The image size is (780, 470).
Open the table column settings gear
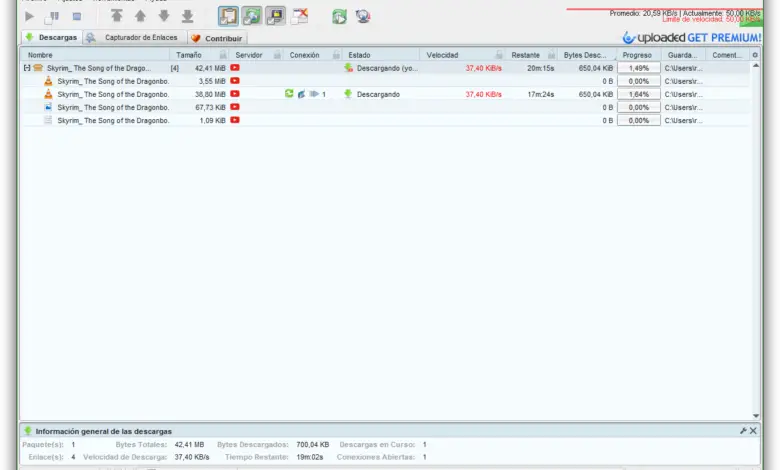(755, 55)
